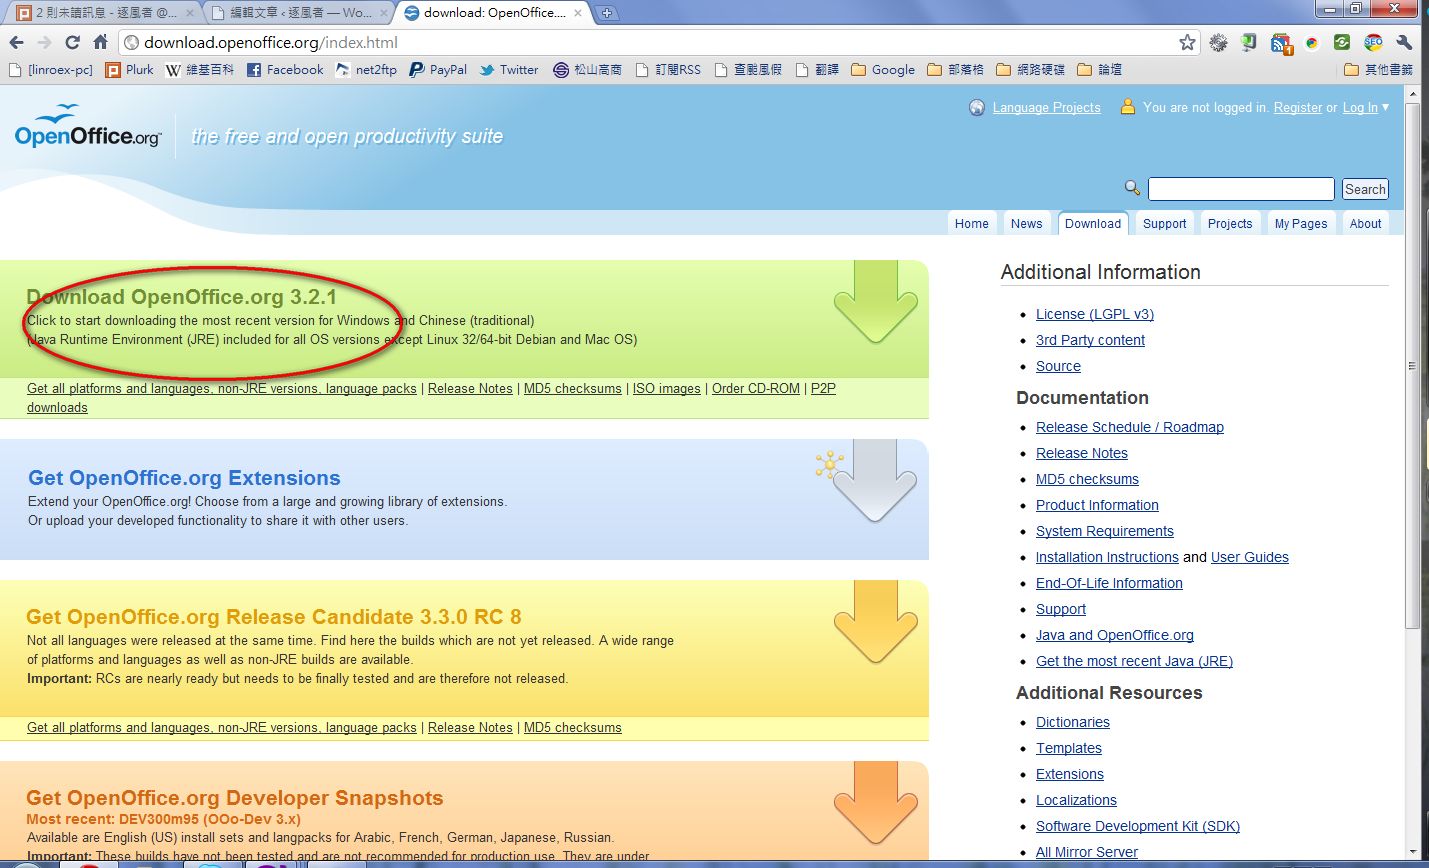This screenshot has width=1429, height=868.
Task: Open the [linroex-pc] bookmark
Action: [x=49, y=70]
